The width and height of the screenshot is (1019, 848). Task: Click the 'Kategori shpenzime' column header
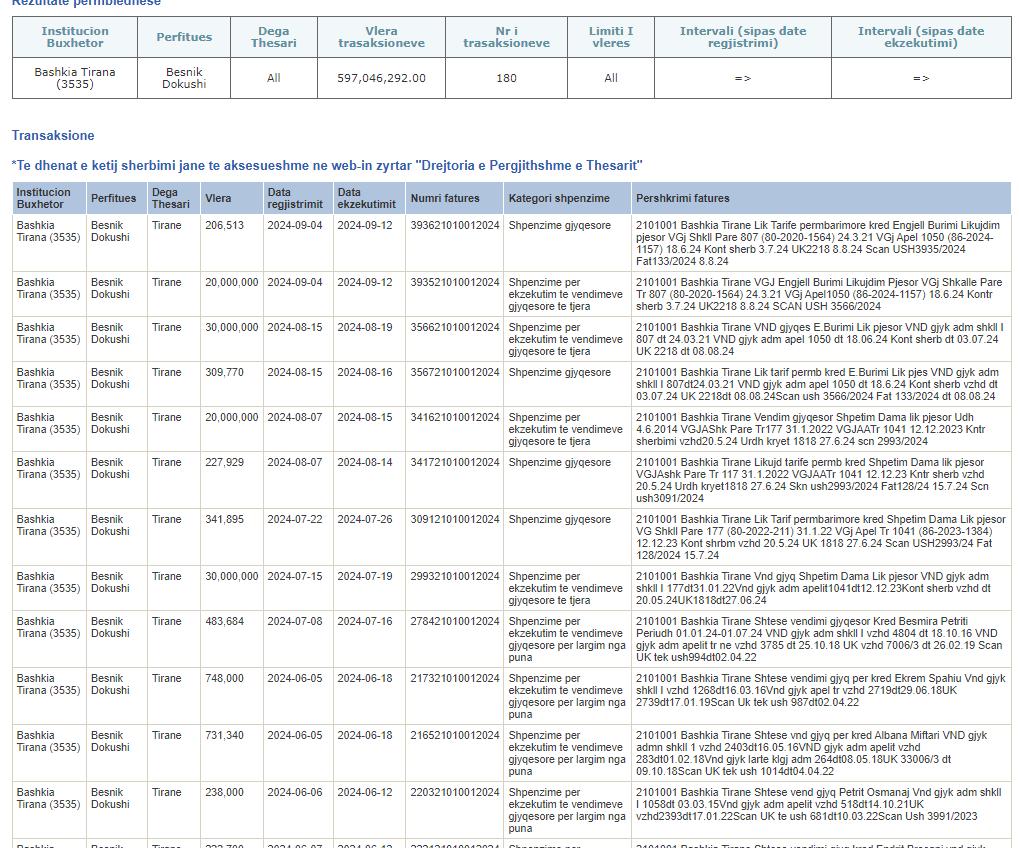coord(559,198)
